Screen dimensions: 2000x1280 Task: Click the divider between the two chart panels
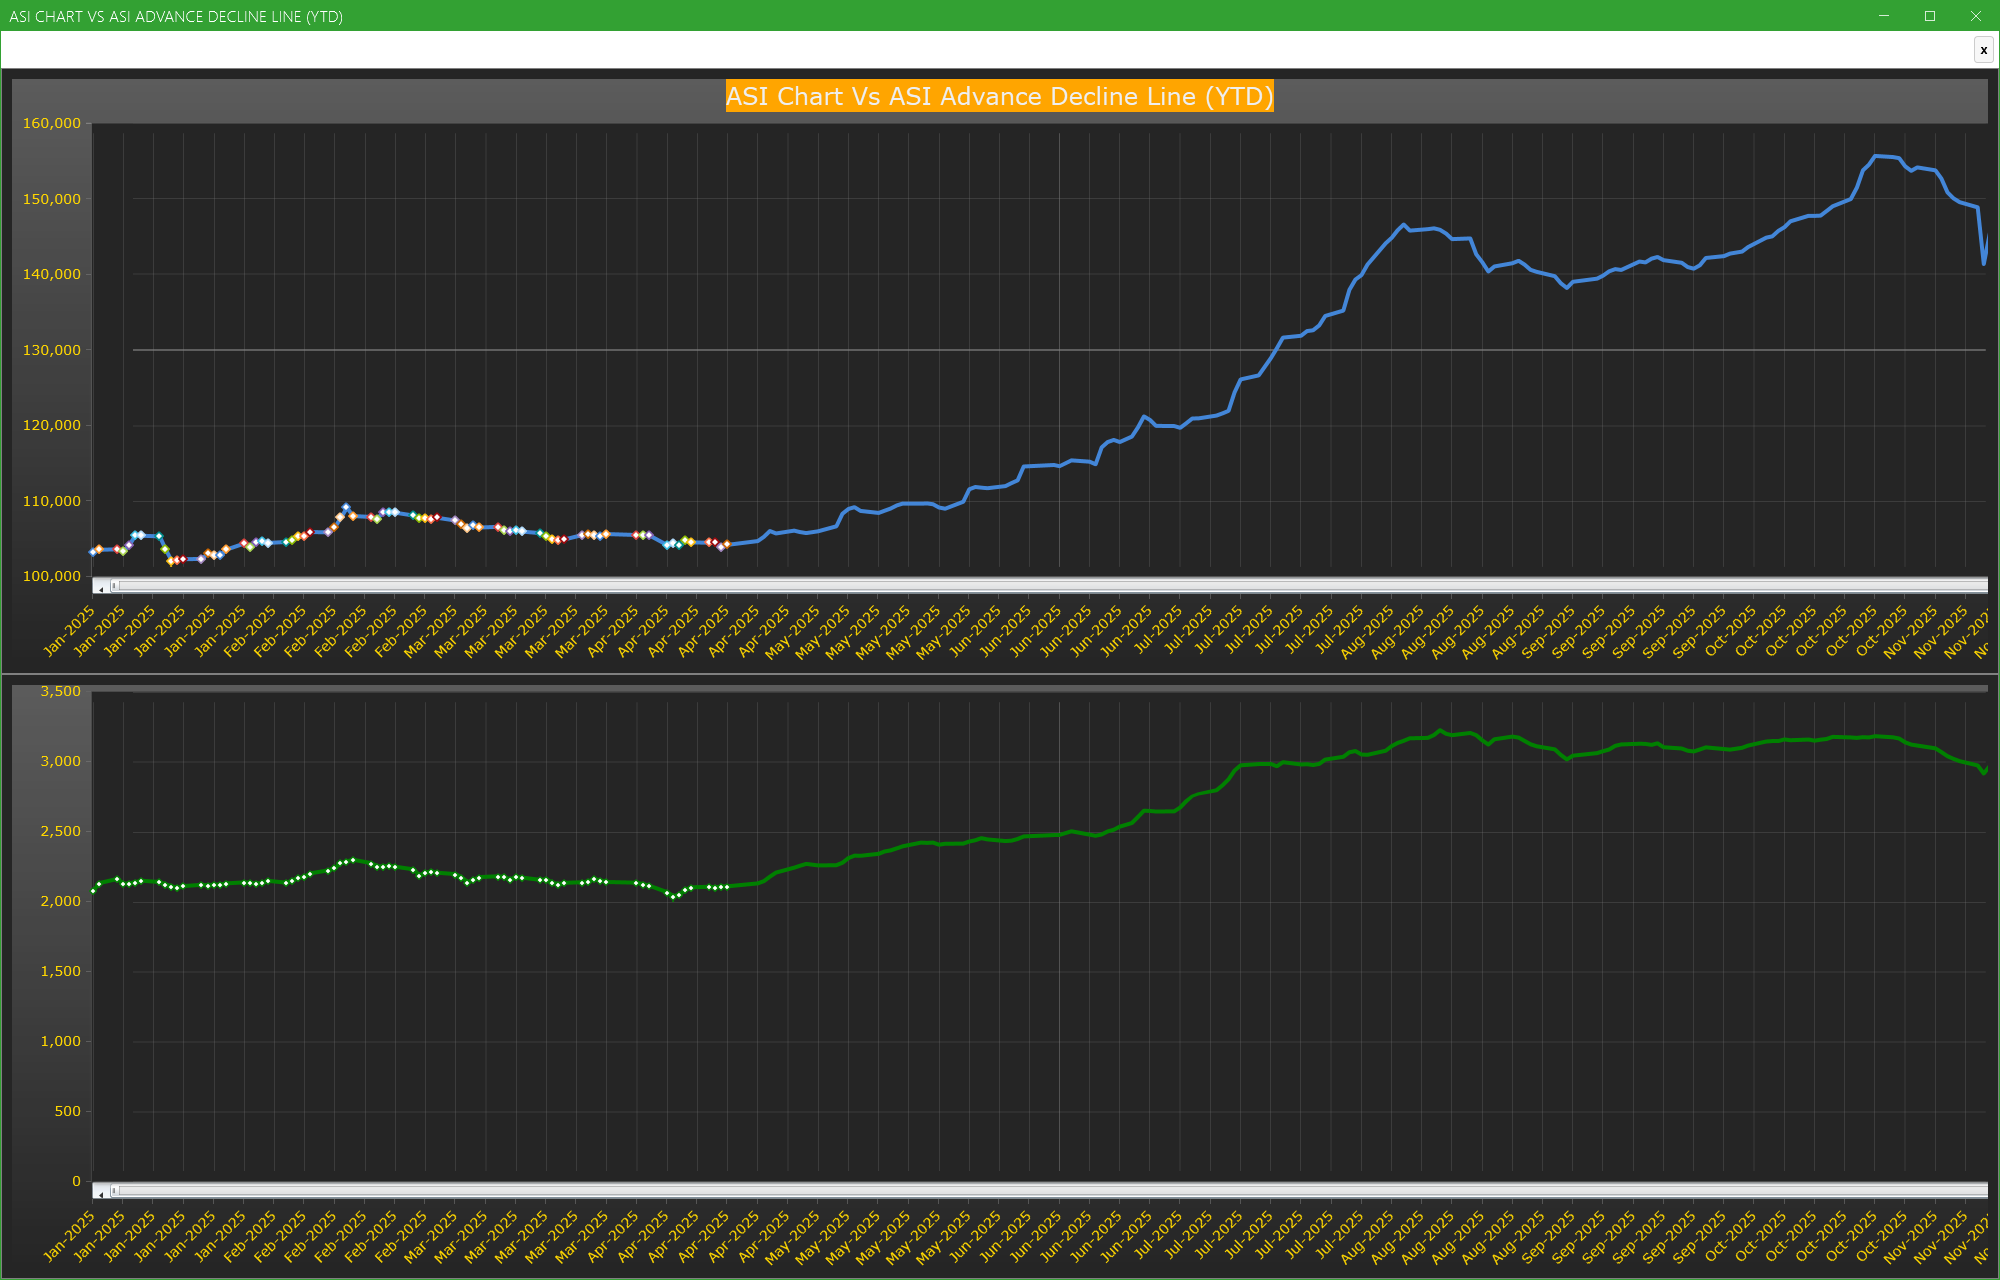click(1000, 674)
